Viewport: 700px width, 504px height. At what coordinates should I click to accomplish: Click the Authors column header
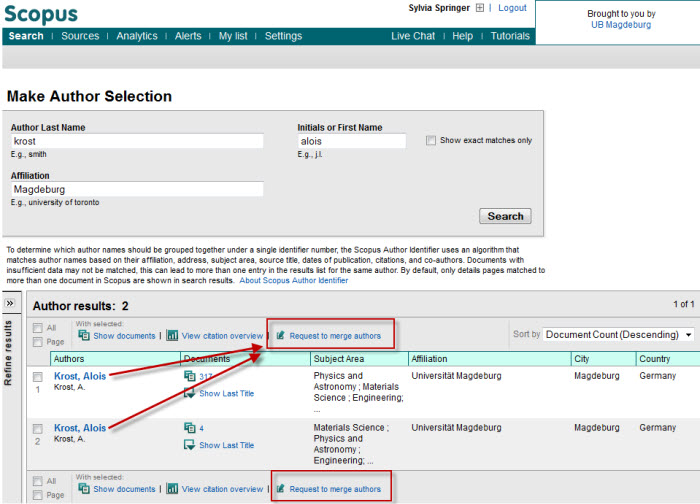click(115, 359)
